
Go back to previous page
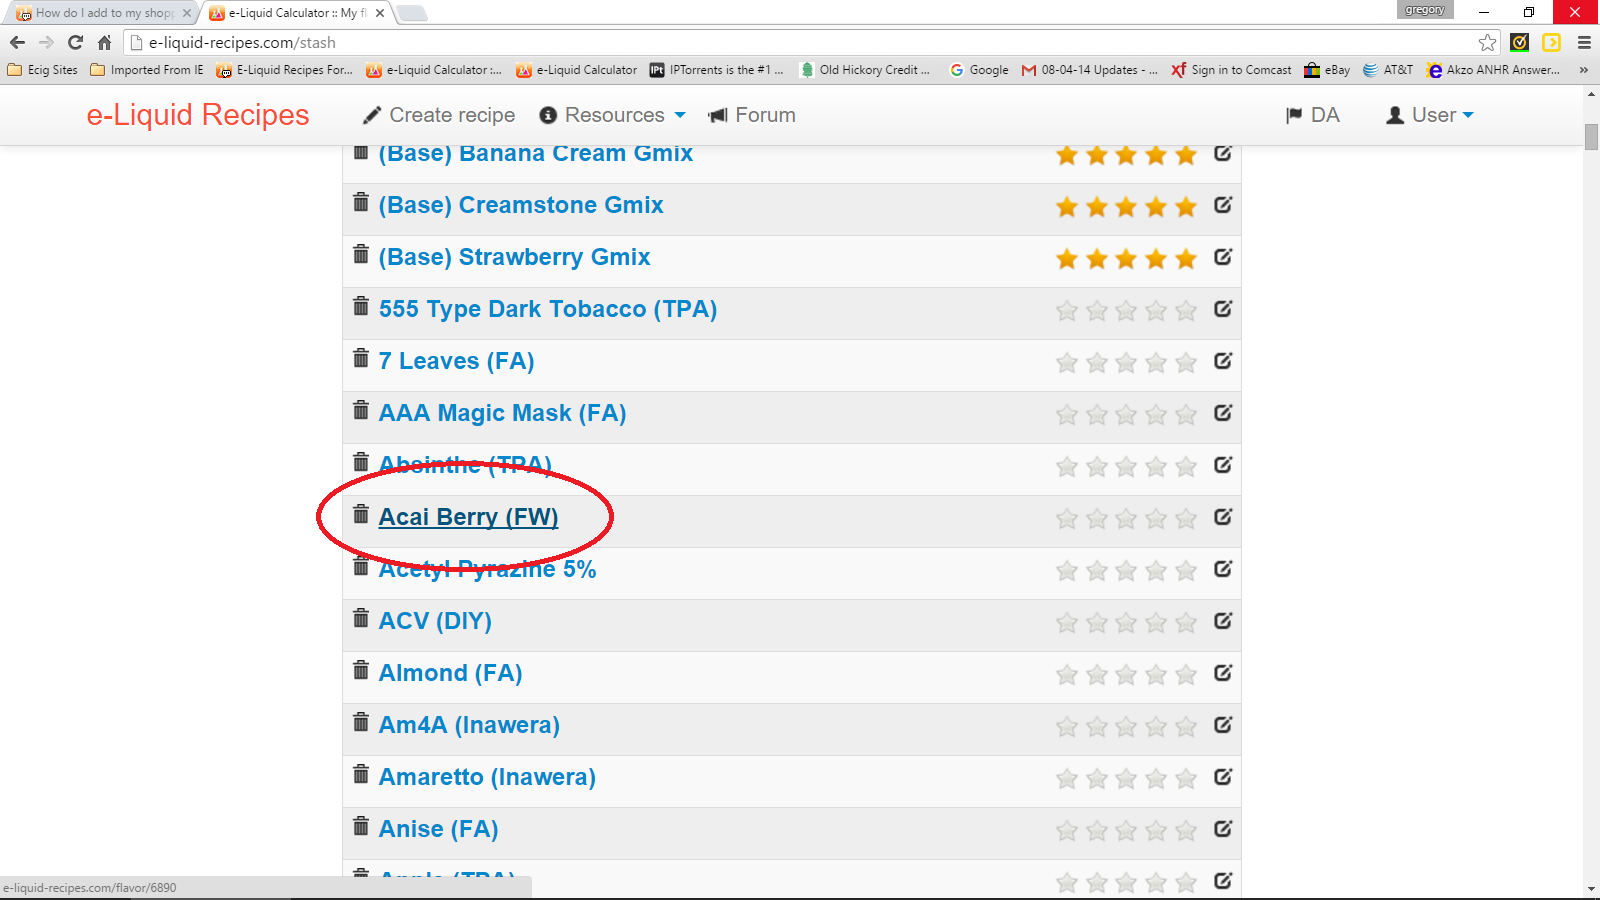pos(17,42)
